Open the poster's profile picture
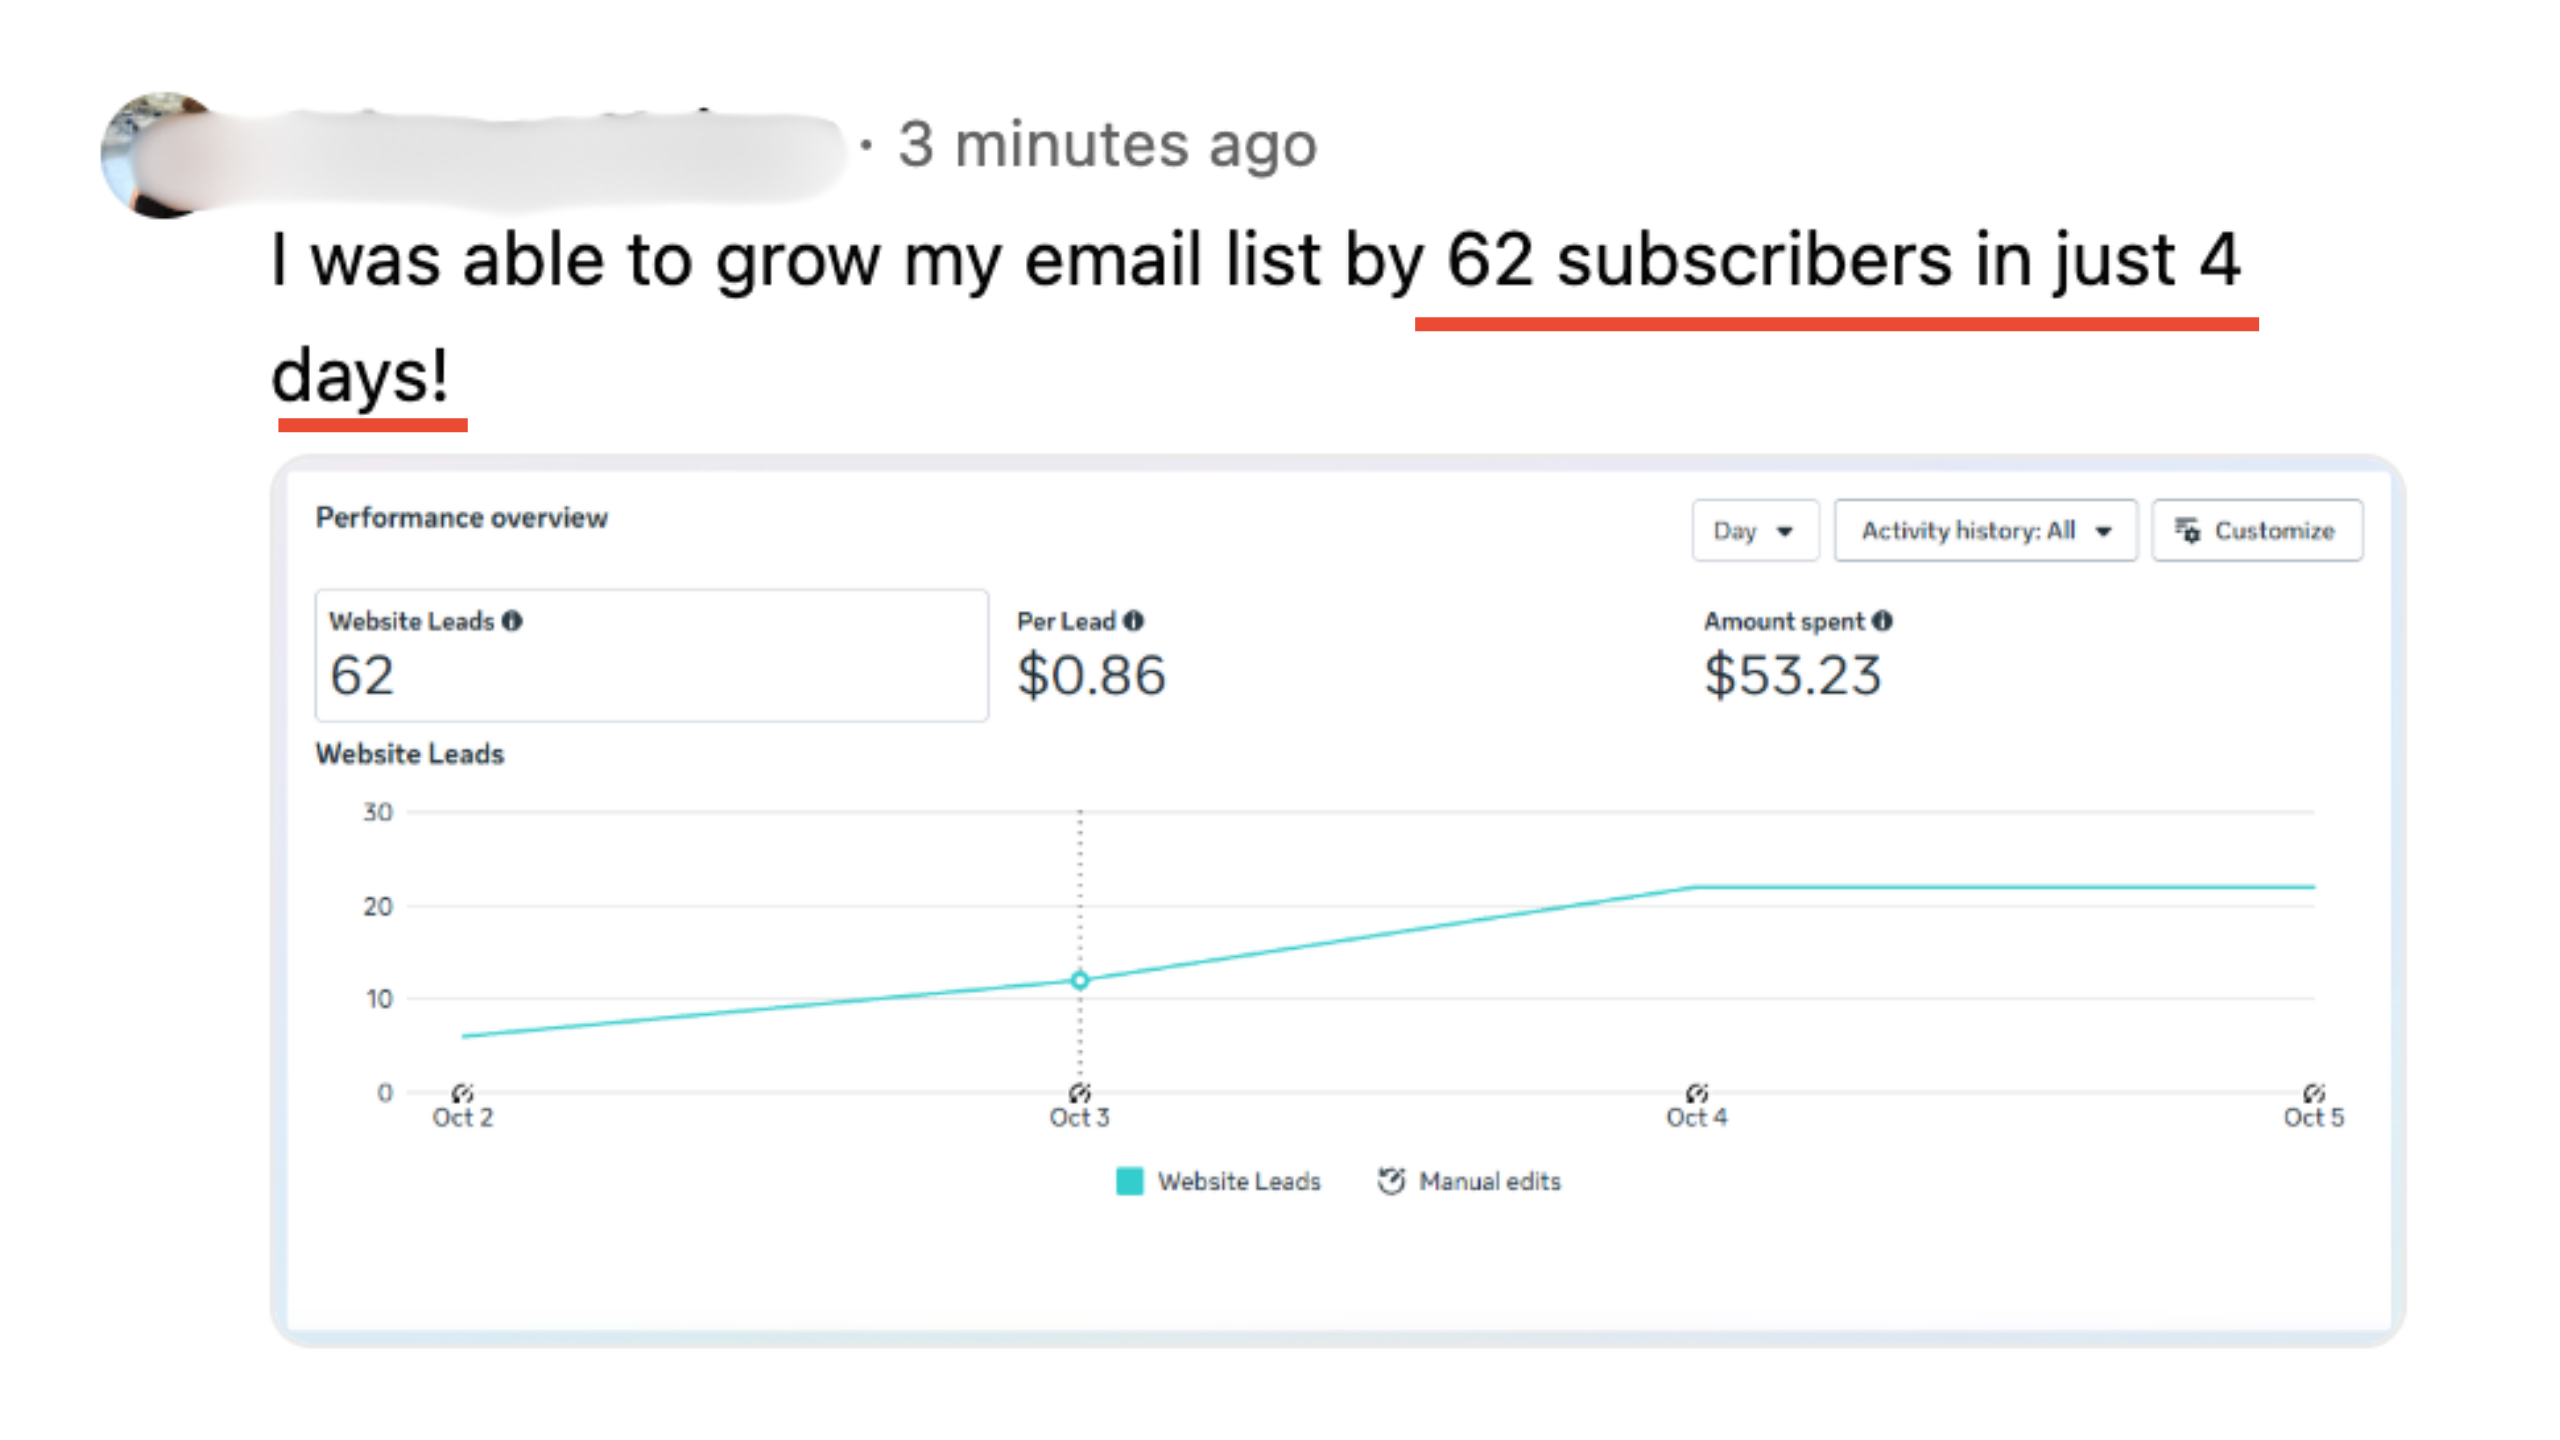The width and height of the screenshot is (2560, 1440). tap(160, 155)
